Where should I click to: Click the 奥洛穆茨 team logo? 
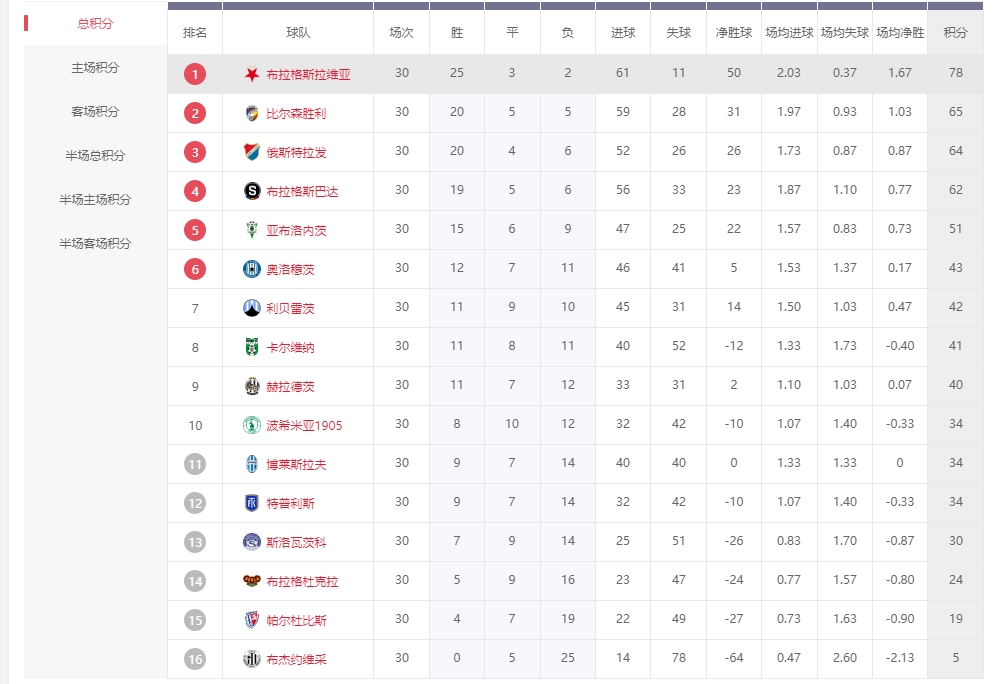click(252, 269)
